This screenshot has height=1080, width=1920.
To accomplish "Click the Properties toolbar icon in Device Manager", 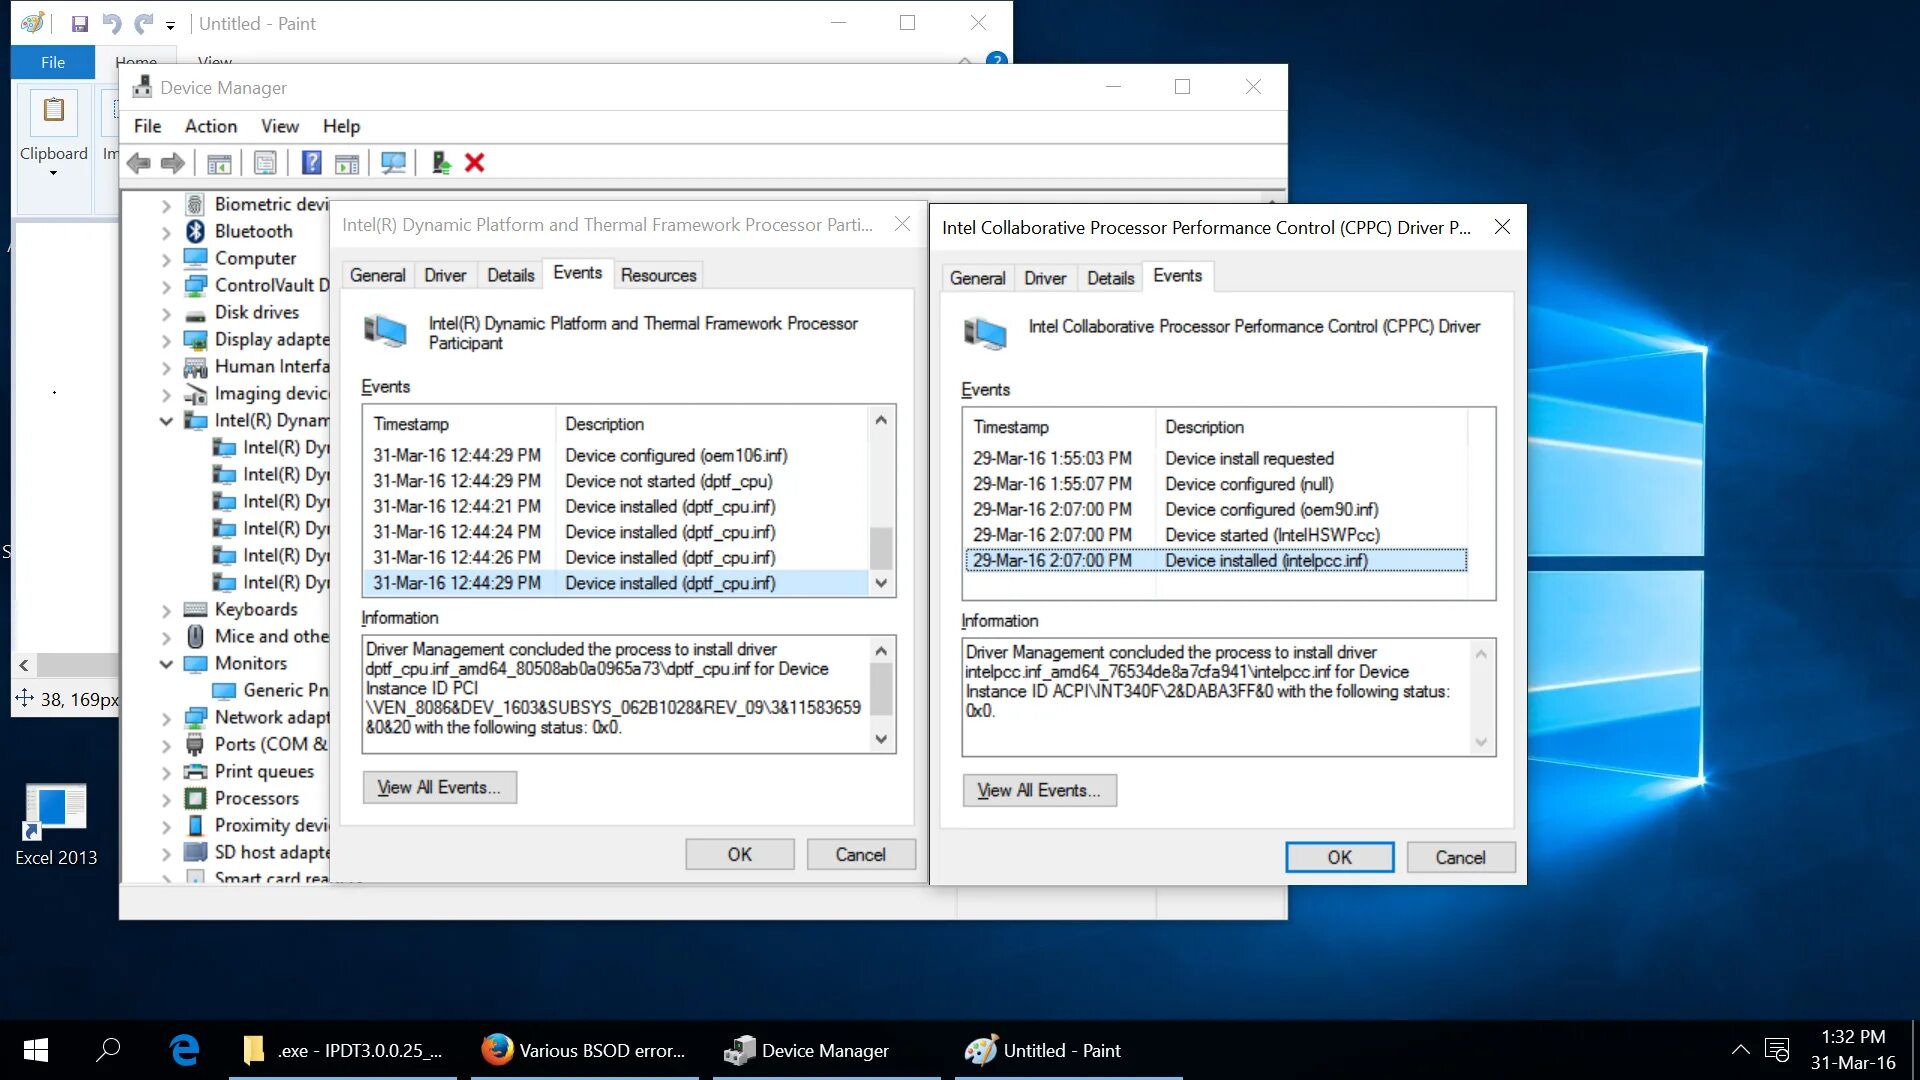I will (265, 163).
